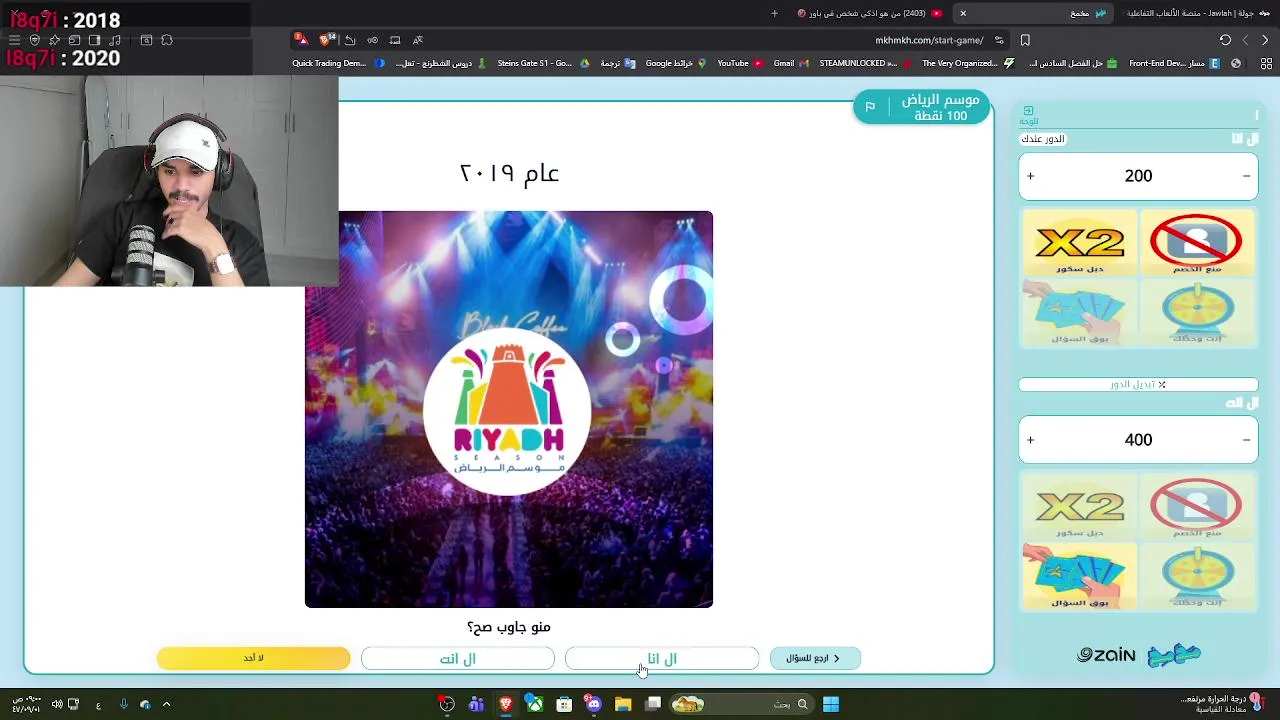Click the volume speaker icon in system tray
The height and width of the screenshot is (720, 1280).
click(56, 704)
